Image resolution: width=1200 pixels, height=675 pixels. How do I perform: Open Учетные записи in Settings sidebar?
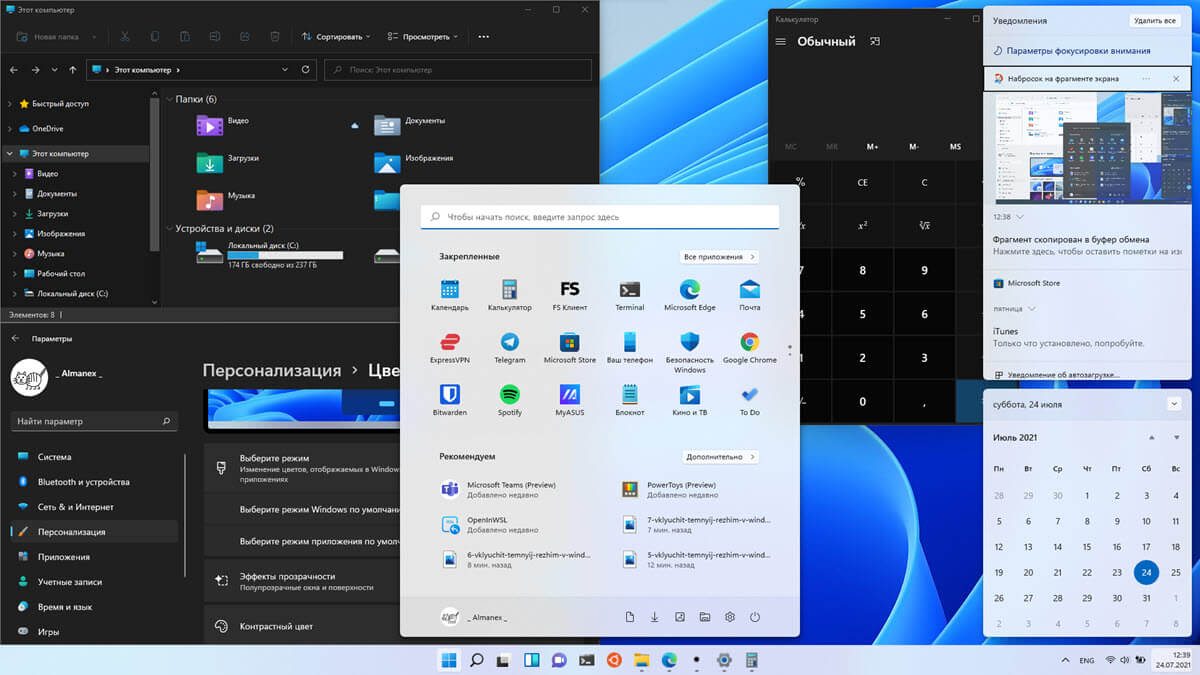[x=94, y=582]
